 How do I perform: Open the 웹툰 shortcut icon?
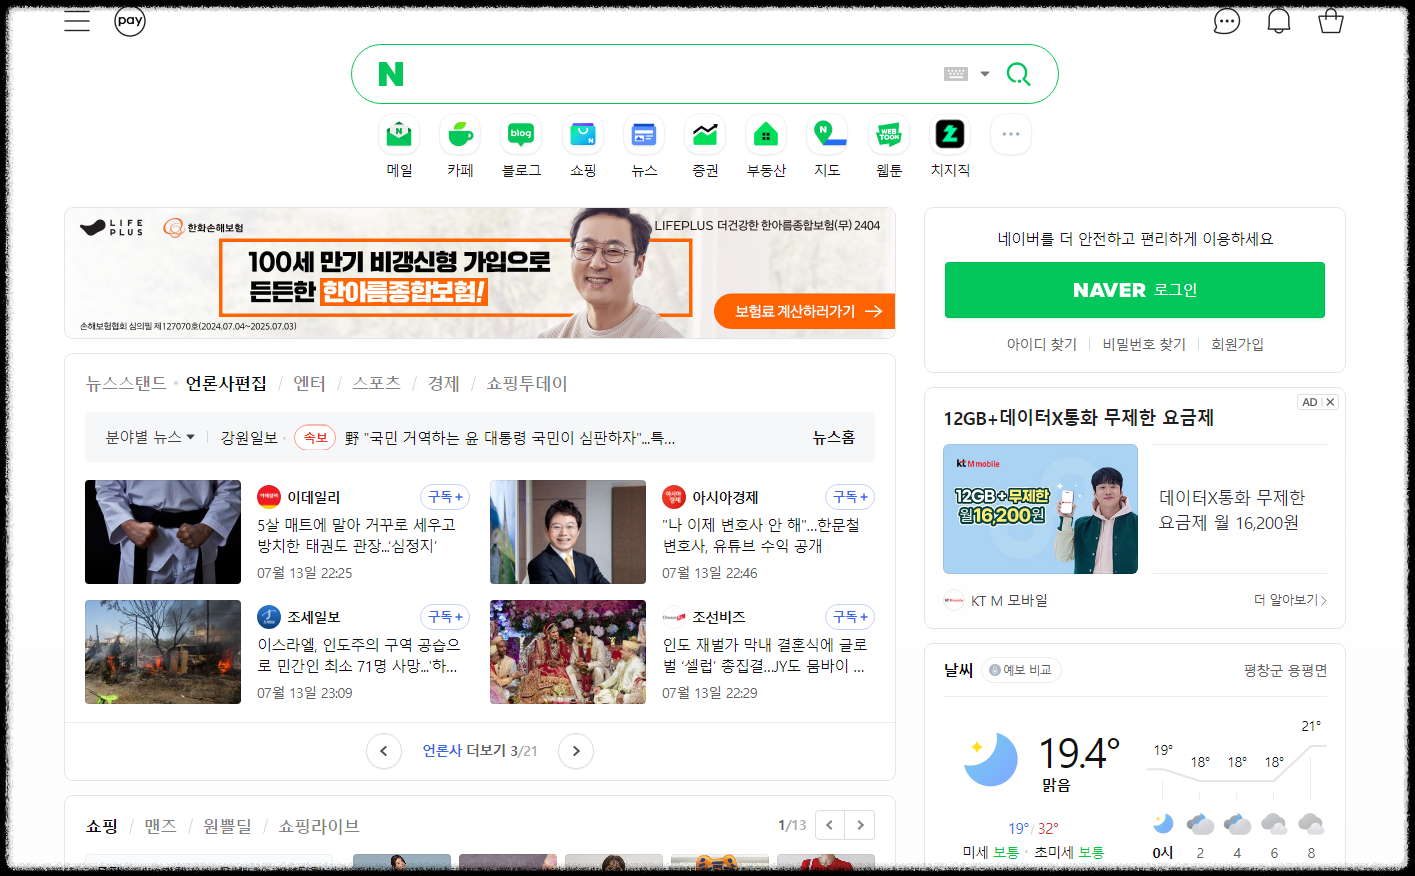[x=889, y=134]
